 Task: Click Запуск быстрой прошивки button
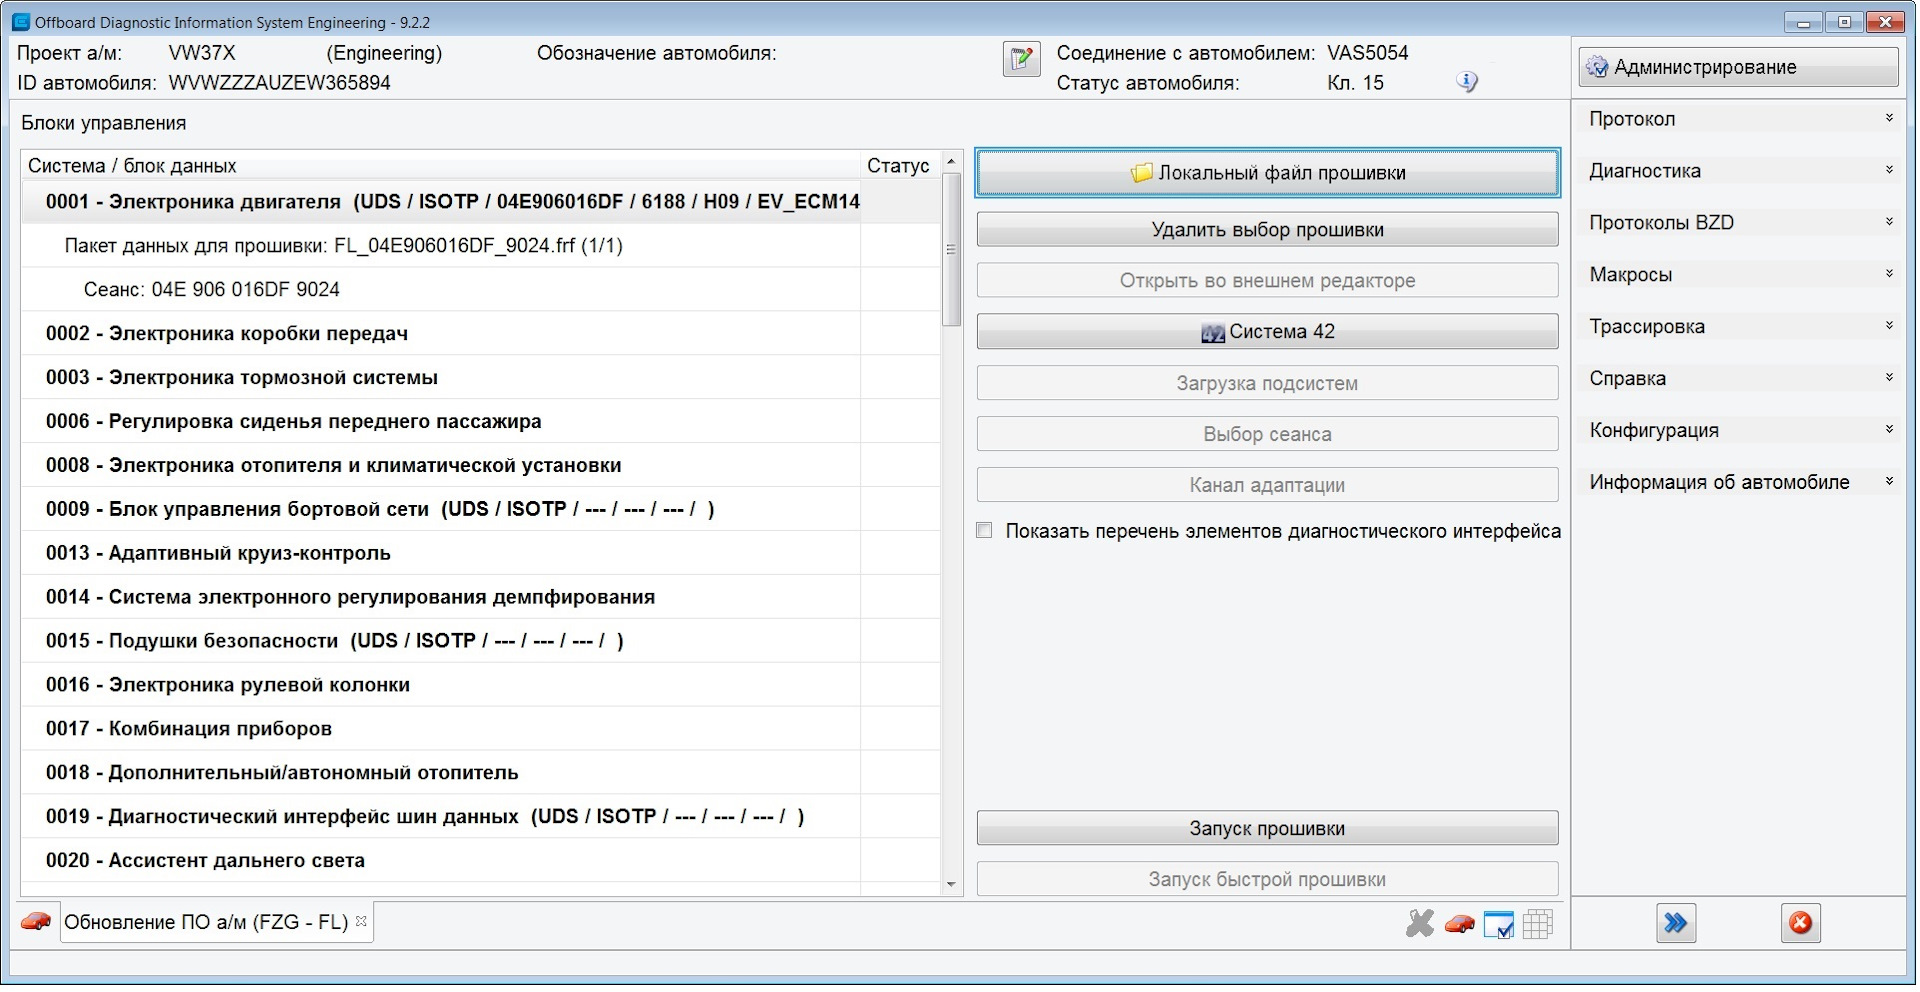click(1267, 880)
